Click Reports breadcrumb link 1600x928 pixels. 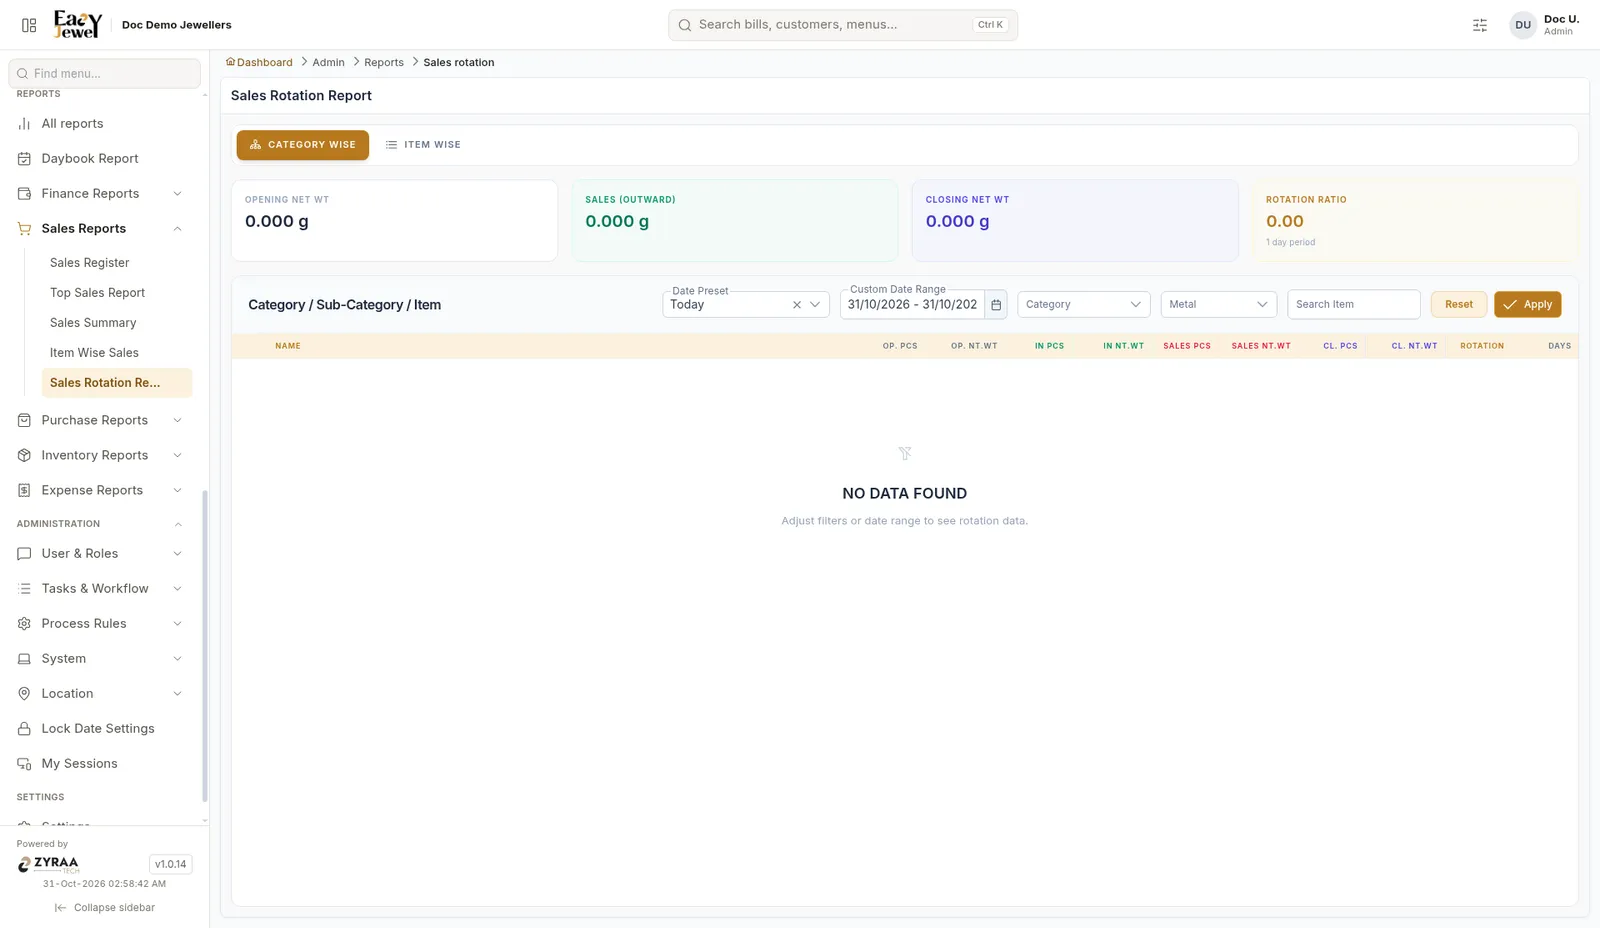tap(384, 62)
